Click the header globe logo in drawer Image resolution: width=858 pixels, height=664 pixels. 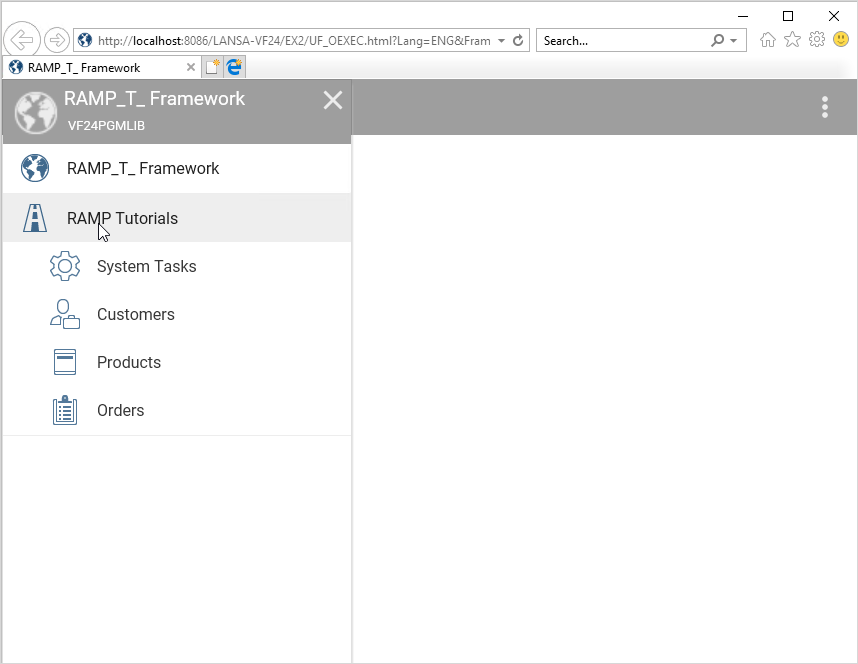point(36,112)
